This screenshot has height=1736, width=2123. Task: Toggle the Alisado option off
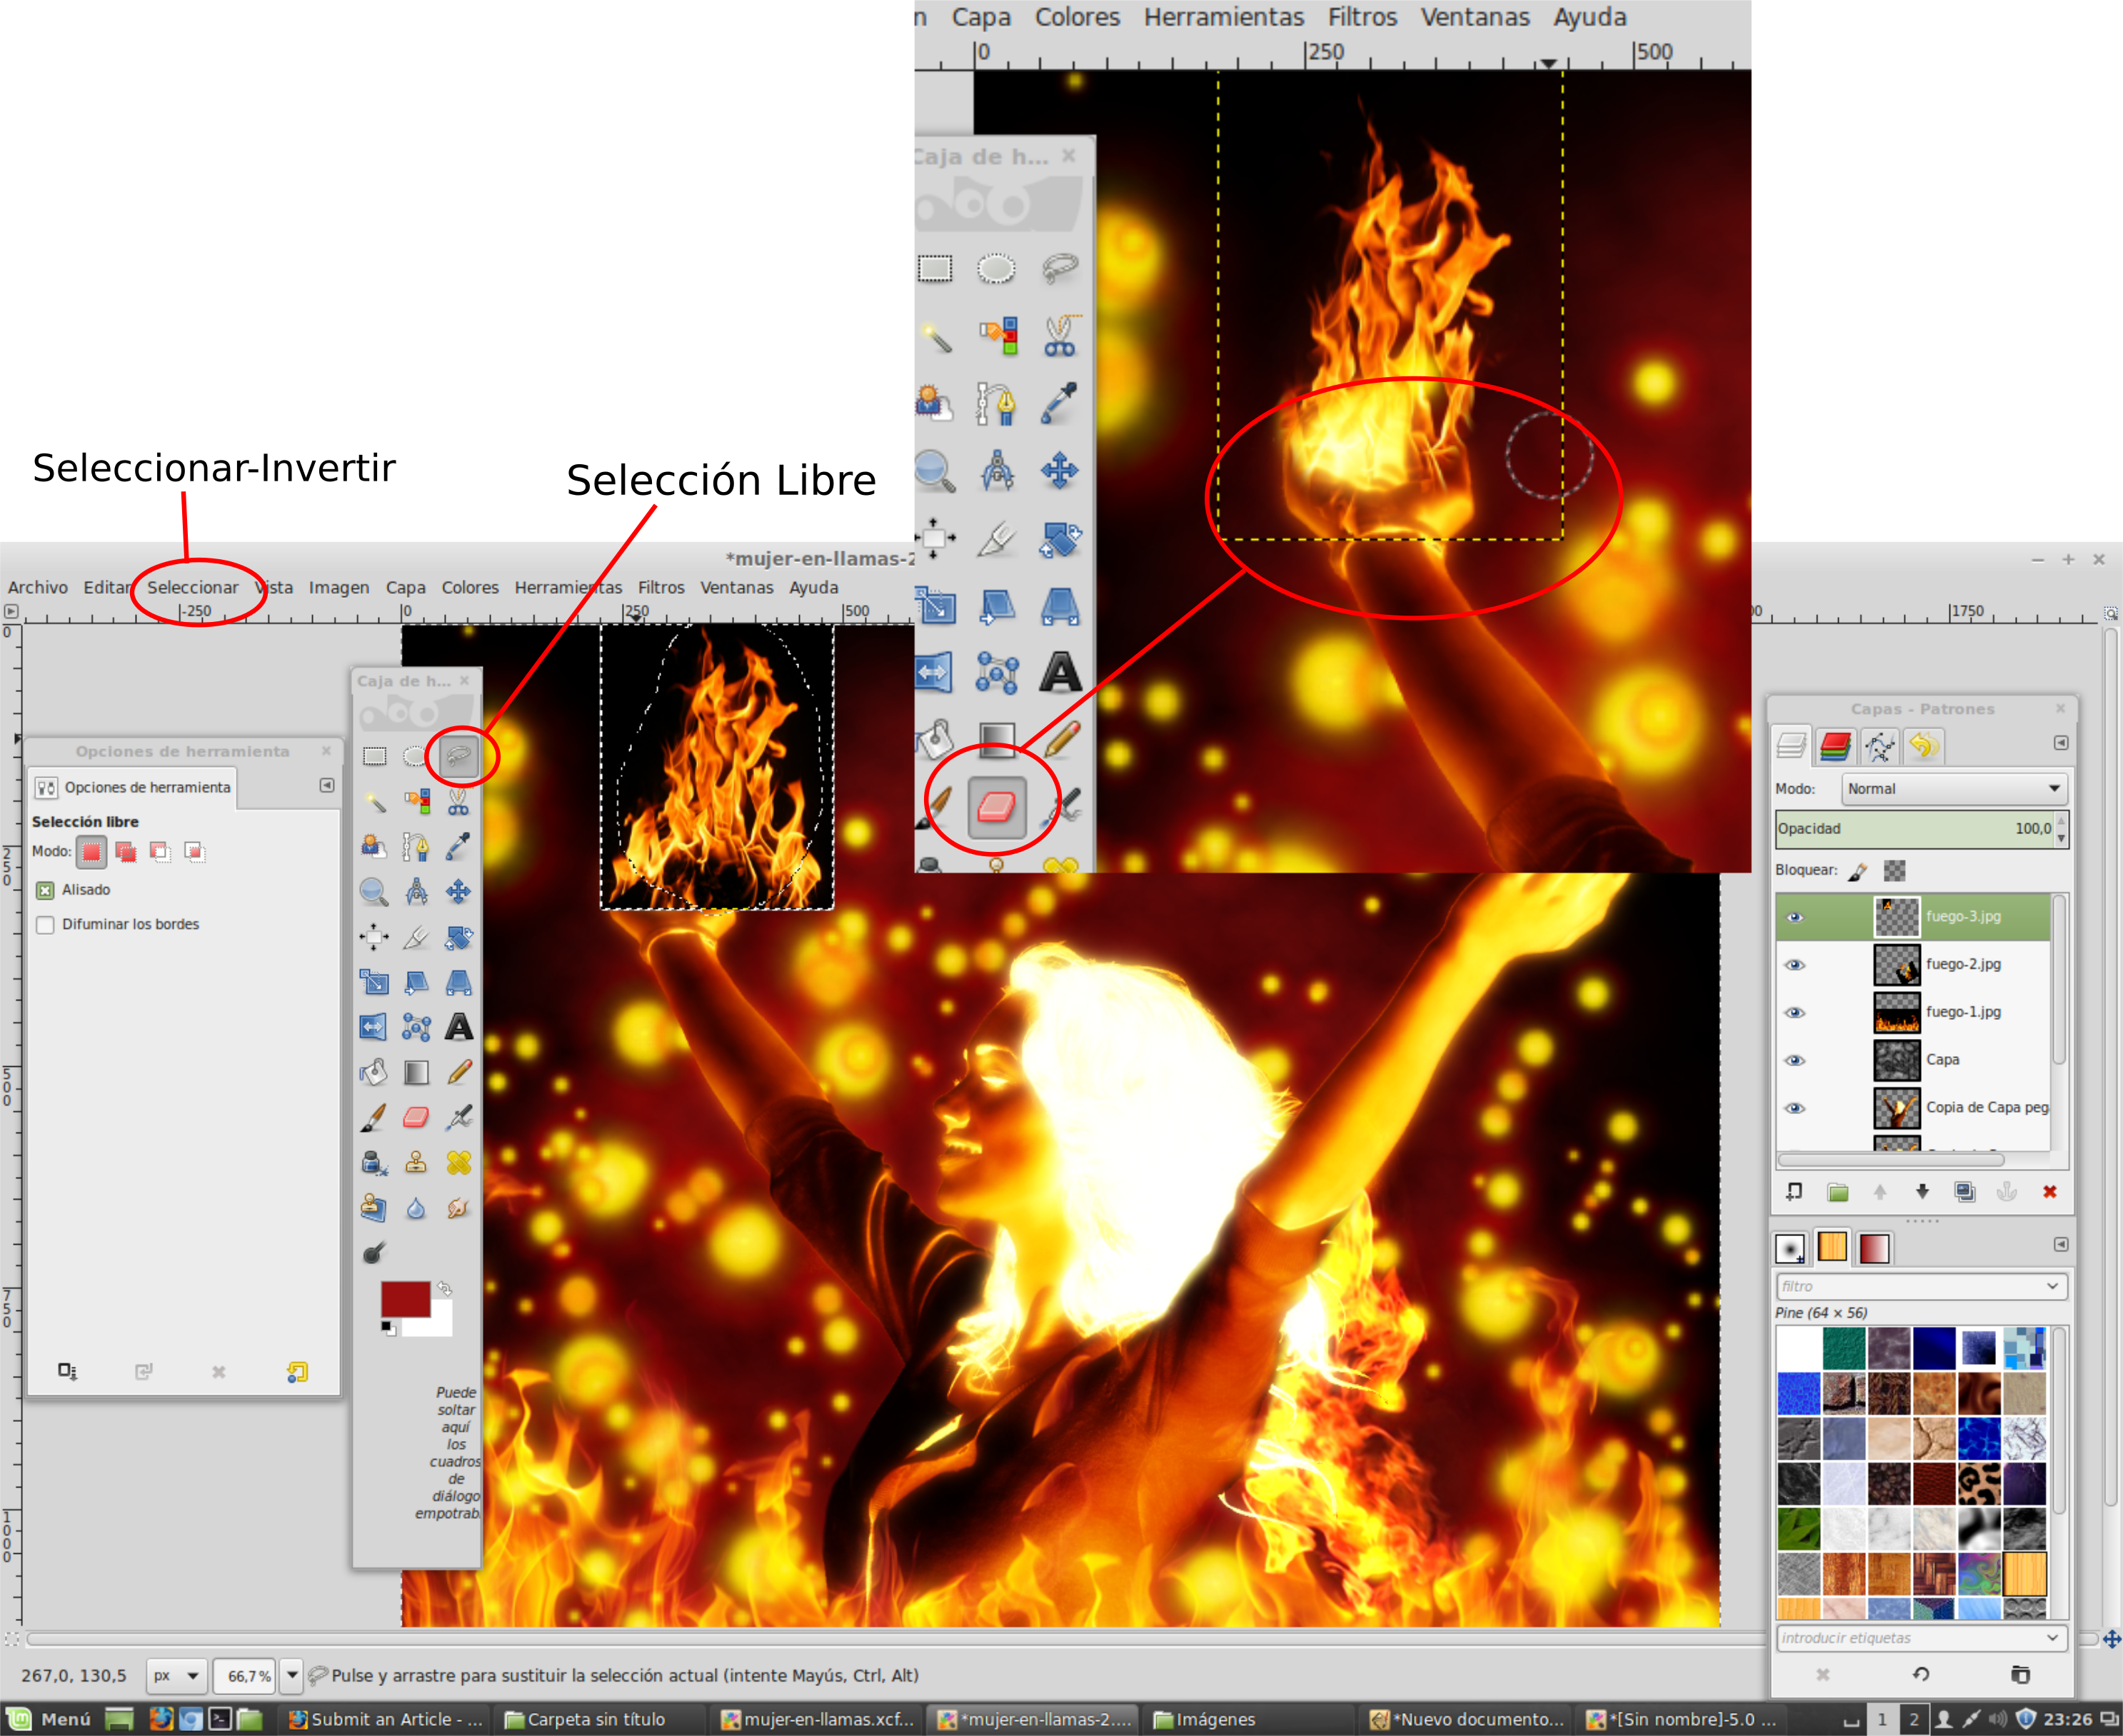click(46, 890)
